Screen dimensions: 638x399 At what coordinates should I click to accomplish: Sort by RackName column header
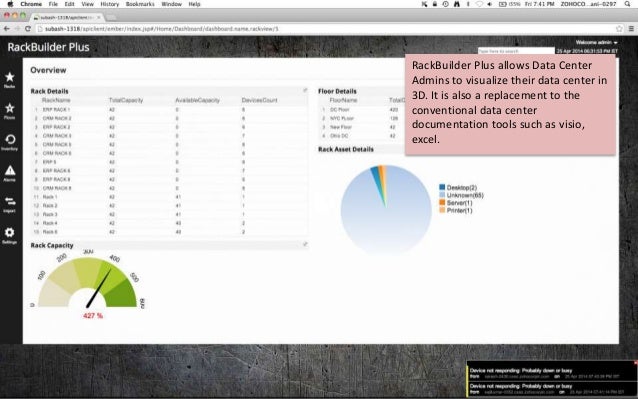pos(56,100)
